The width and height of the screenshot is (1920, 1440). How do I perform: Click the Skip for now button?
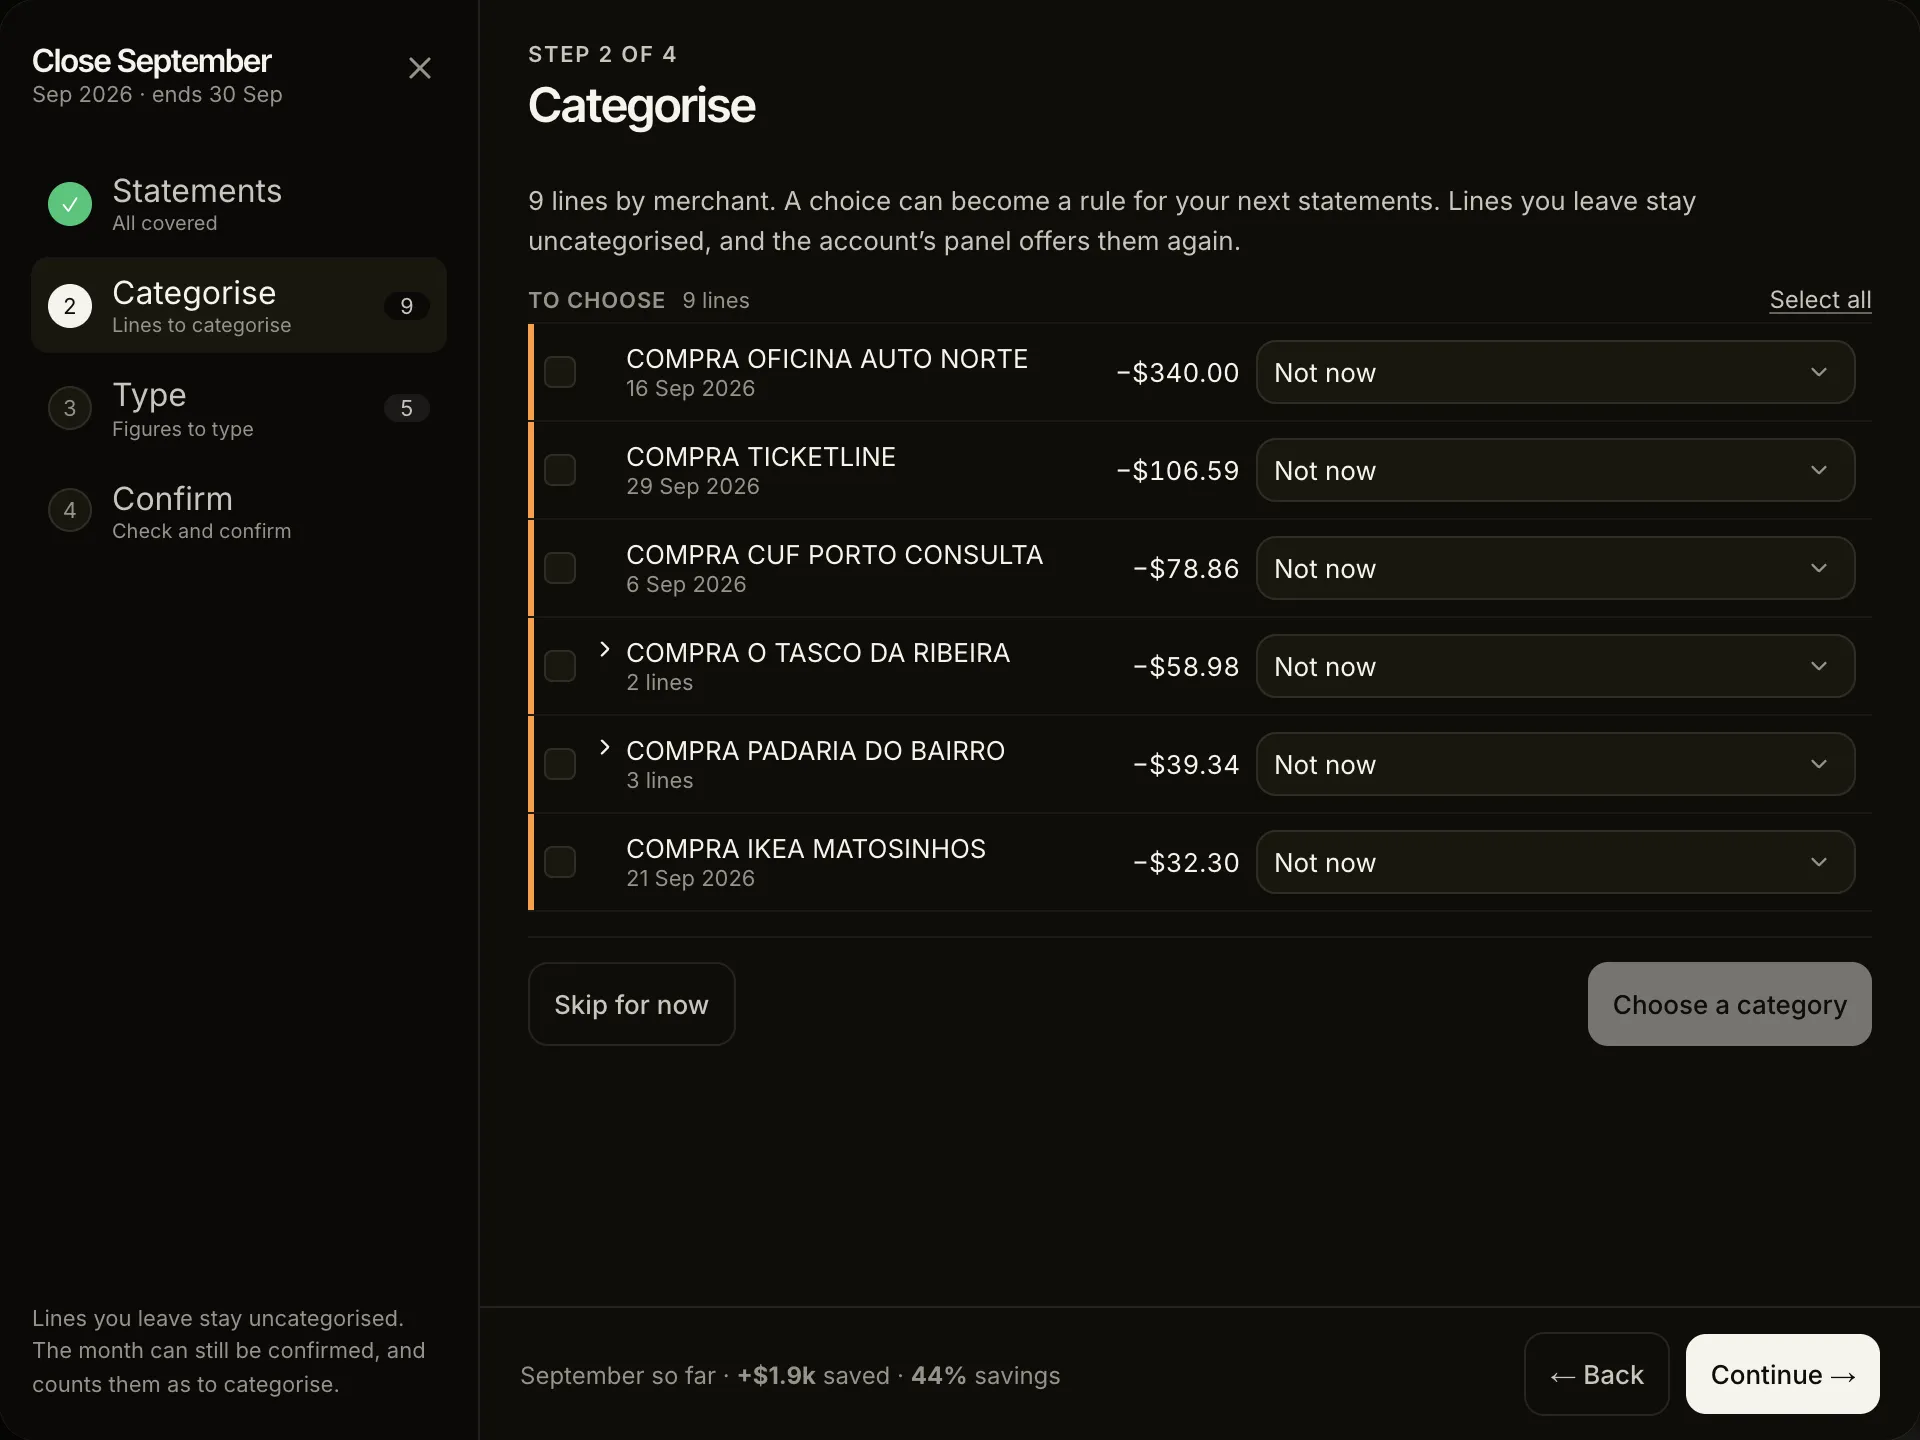(632, 1004)
